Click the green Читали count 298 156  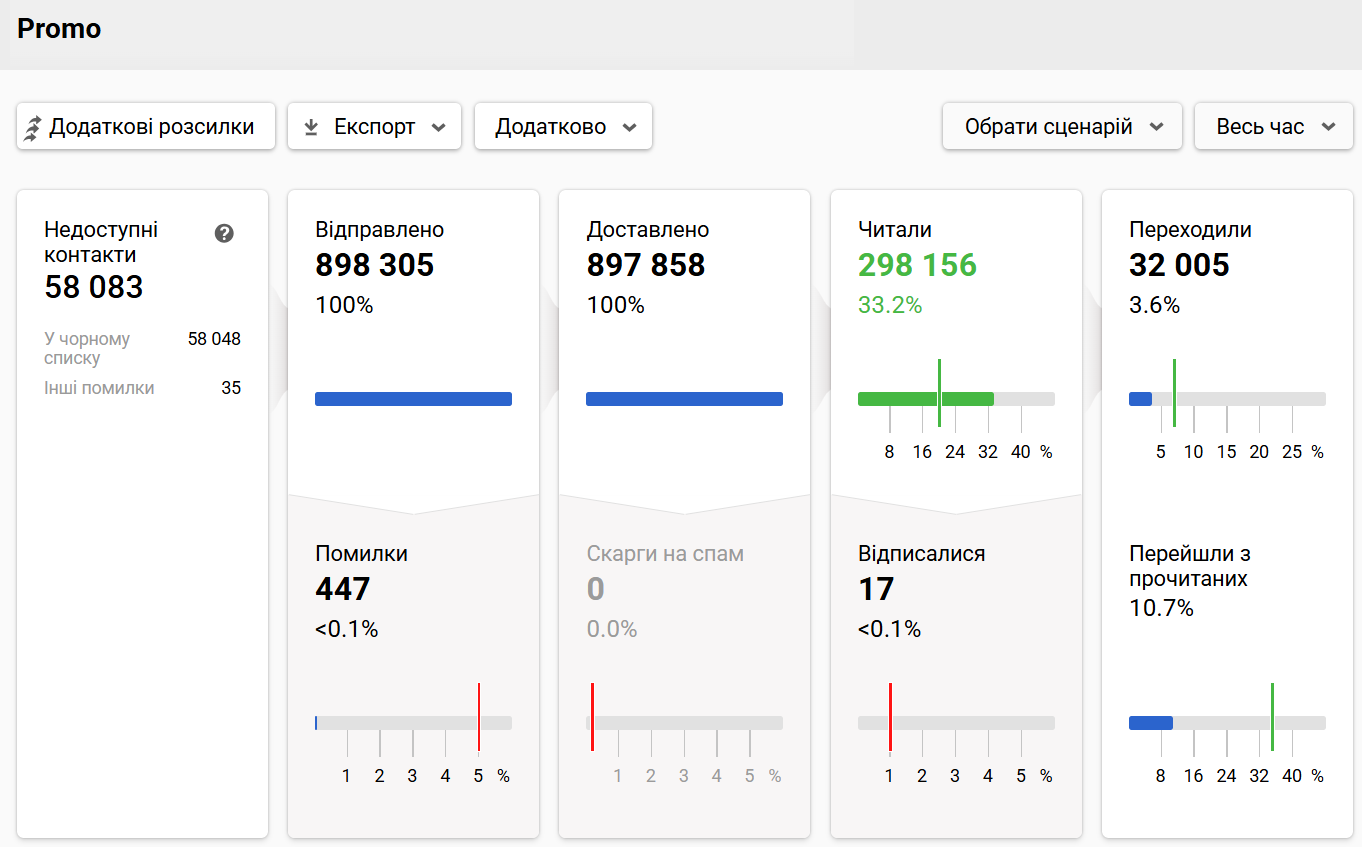917,265
